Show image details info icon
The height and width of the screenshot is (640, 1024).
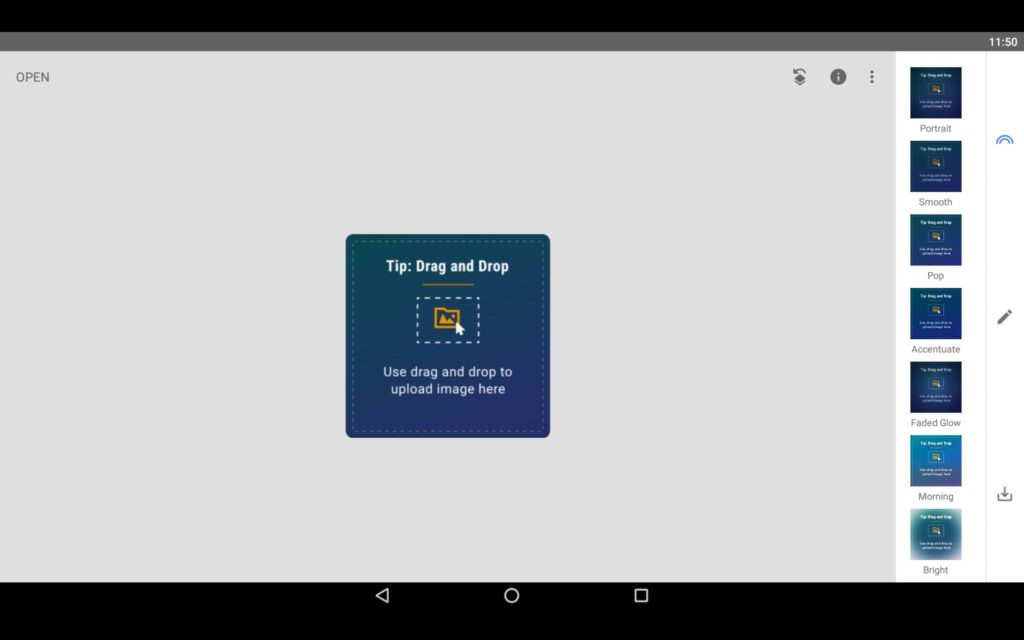point(838,77)
